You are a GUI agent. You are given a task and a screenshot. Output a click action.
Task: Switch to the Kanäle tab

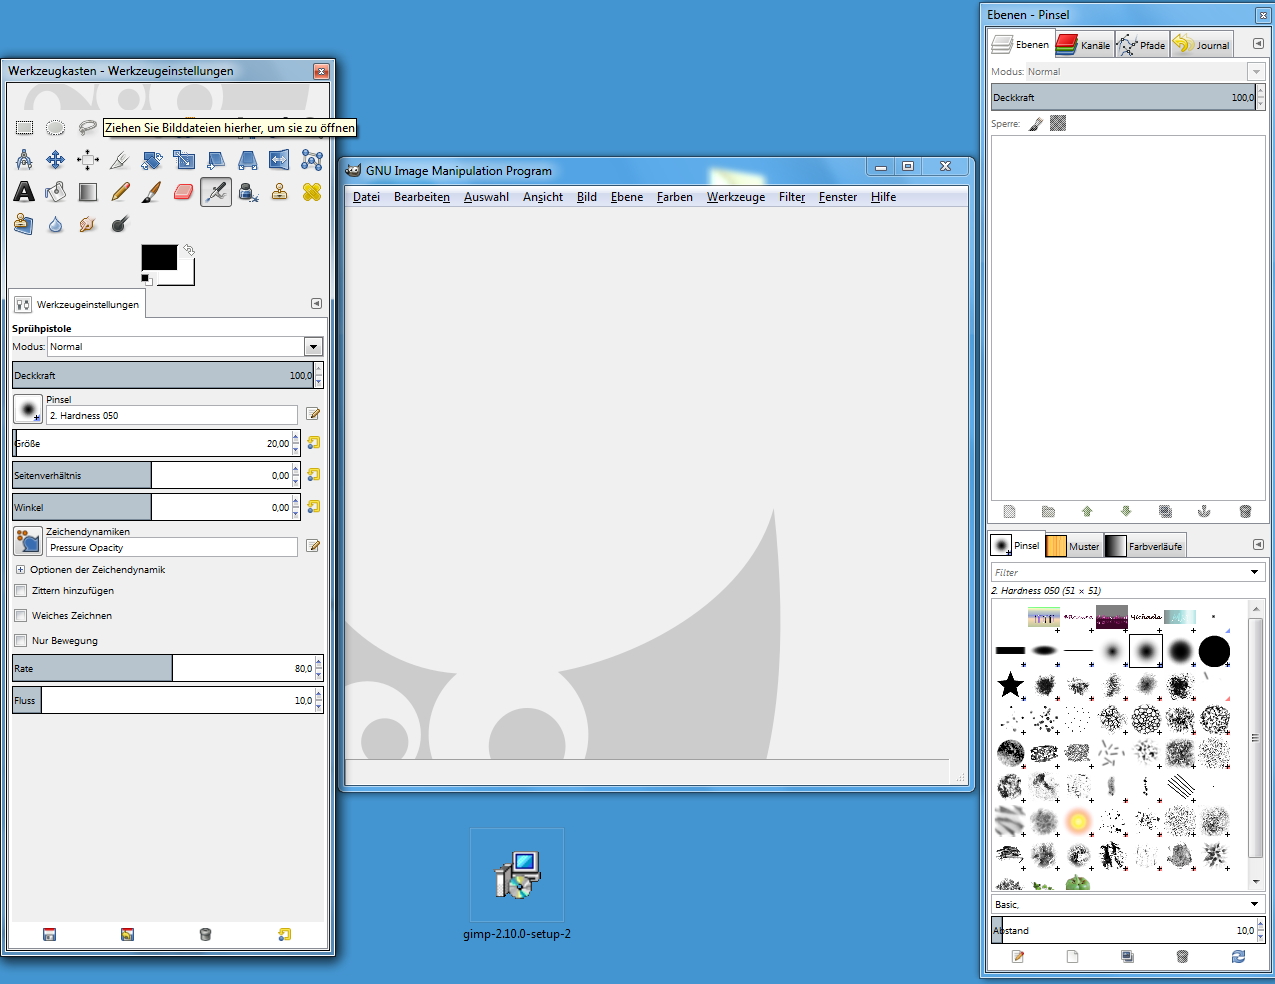pyautogui.click(x=1084, y=45)
